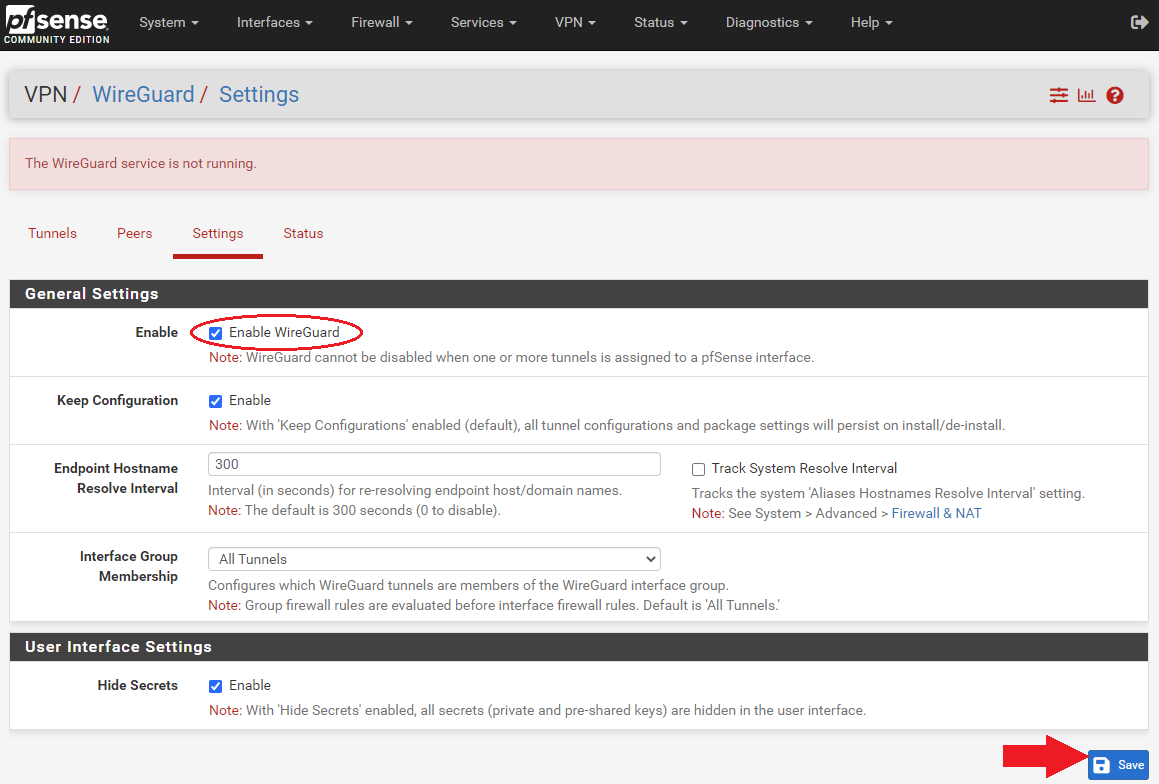Switch to the Tunnels tab
This screenshot has height=784, width=1159.
52,234
